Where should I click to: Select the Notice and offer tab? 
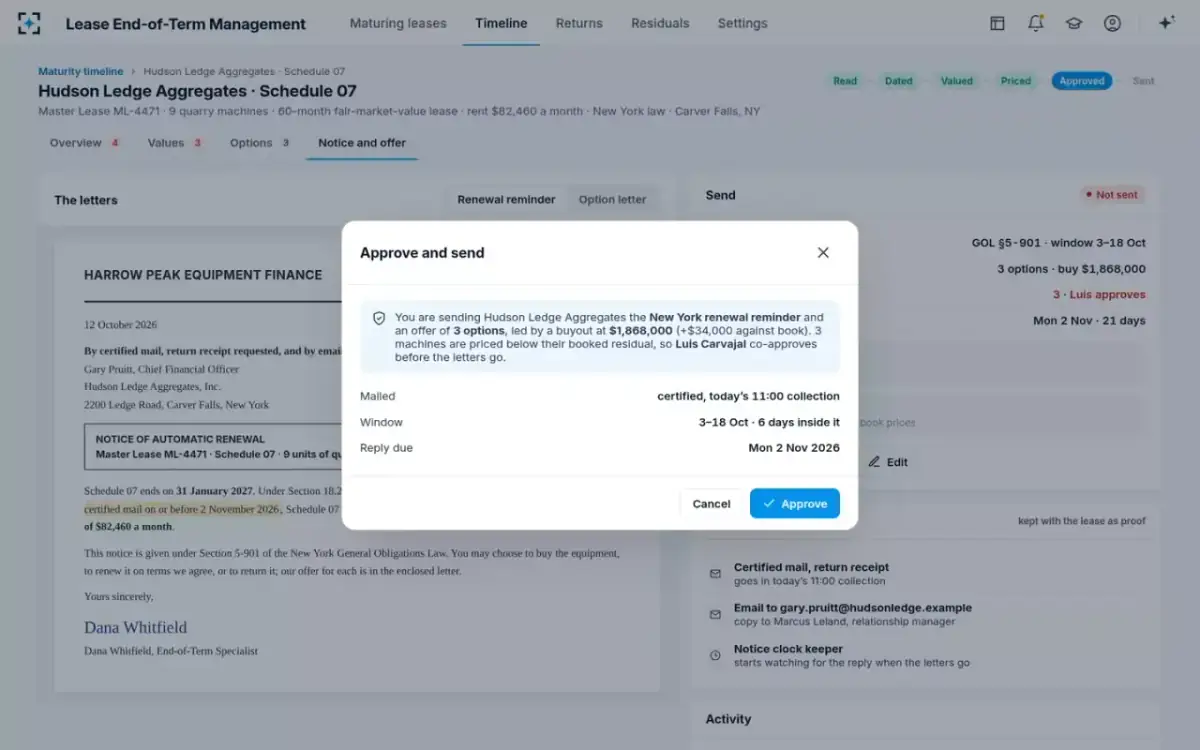pyautogui.click(x=362, y=143)
